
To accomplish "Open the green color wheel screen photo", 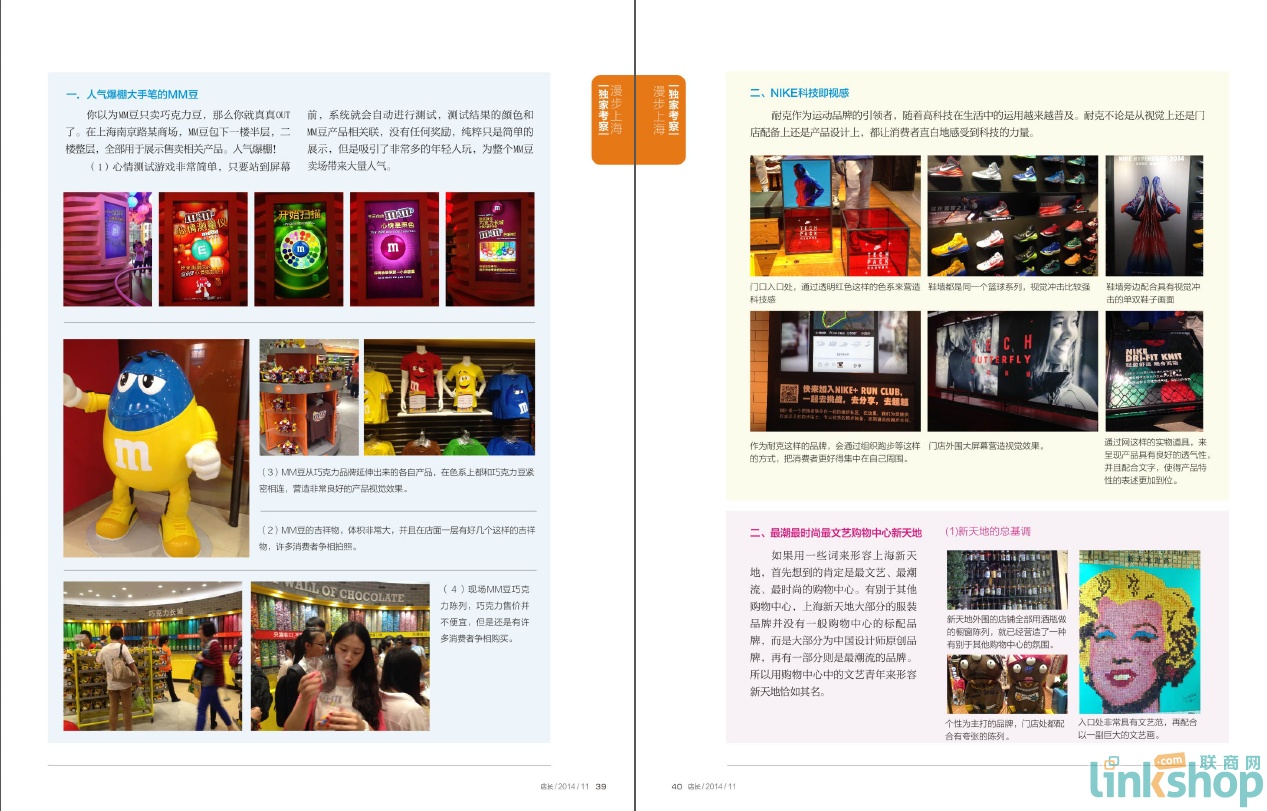I will [298, 249].
